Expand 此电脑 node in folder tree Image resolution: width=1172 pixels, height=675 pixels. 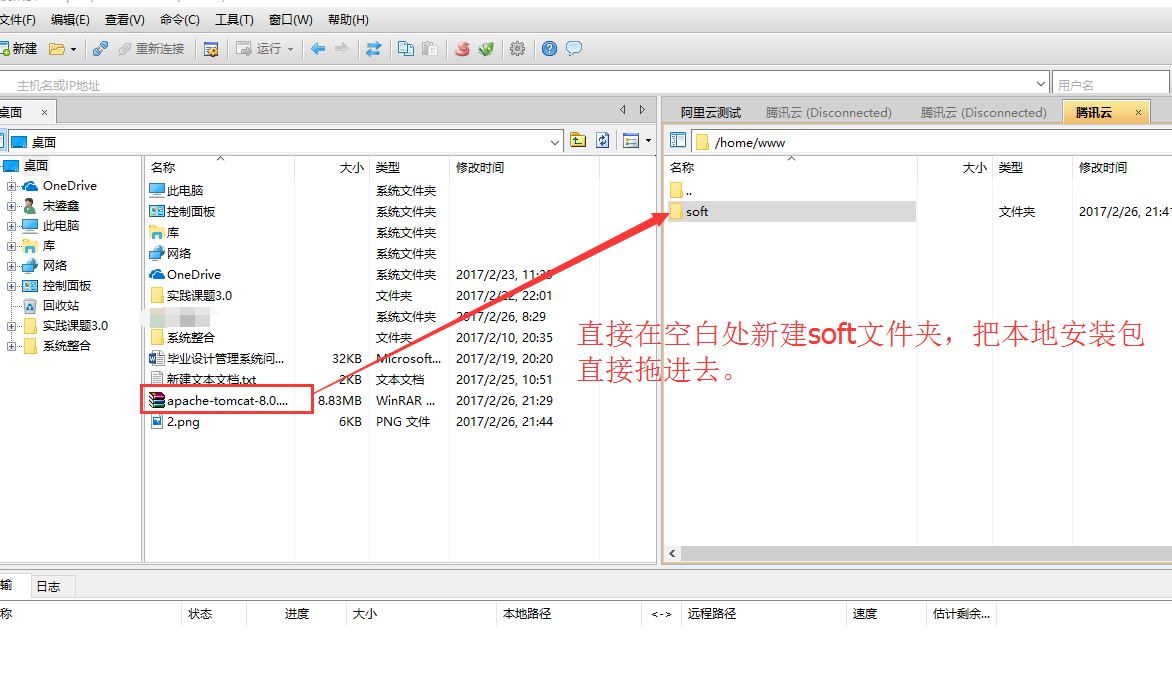pos(11,226)
